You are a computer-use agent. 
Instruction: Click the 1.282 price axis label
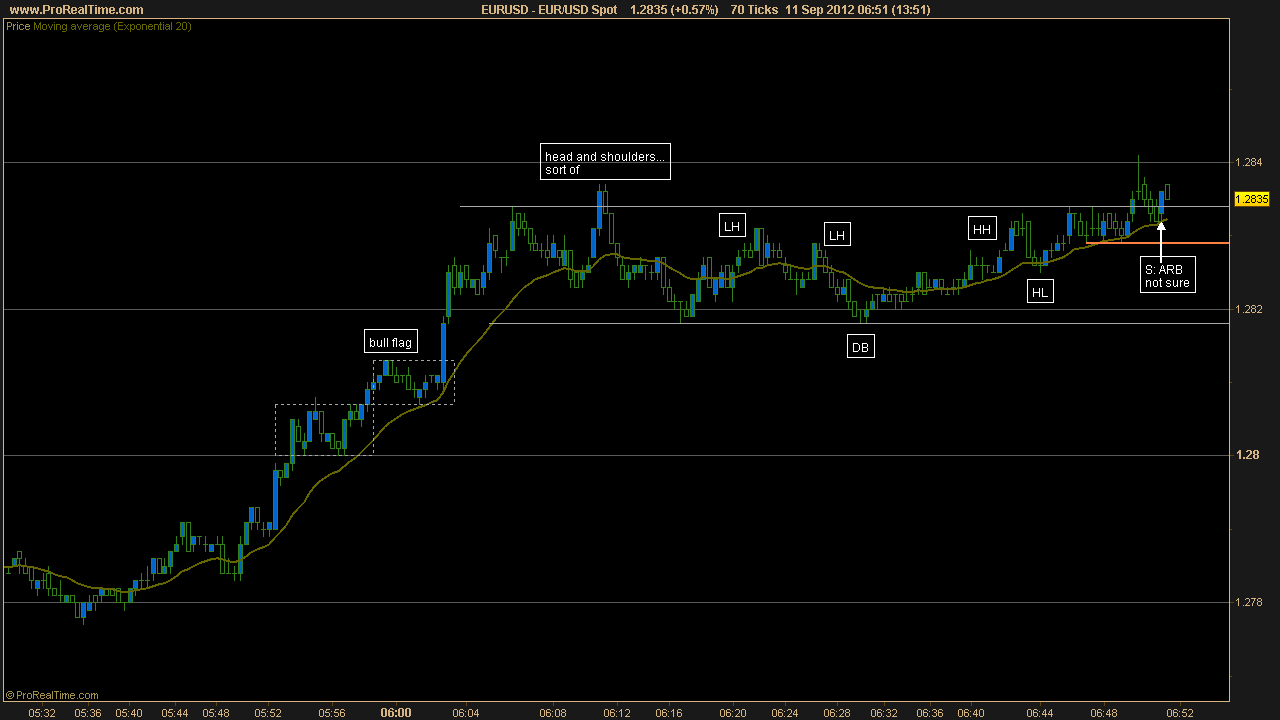coord(1249,309)
